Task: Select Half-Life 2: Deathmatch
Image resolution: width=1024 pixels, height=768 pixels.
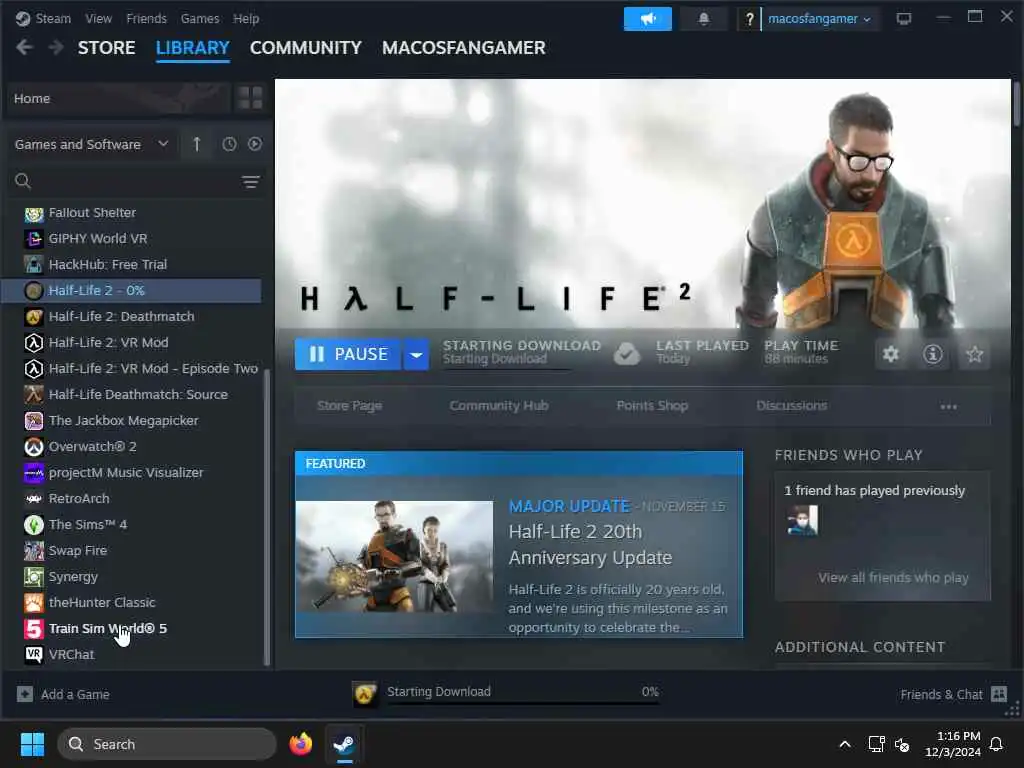Action: [x=131, y=317]
